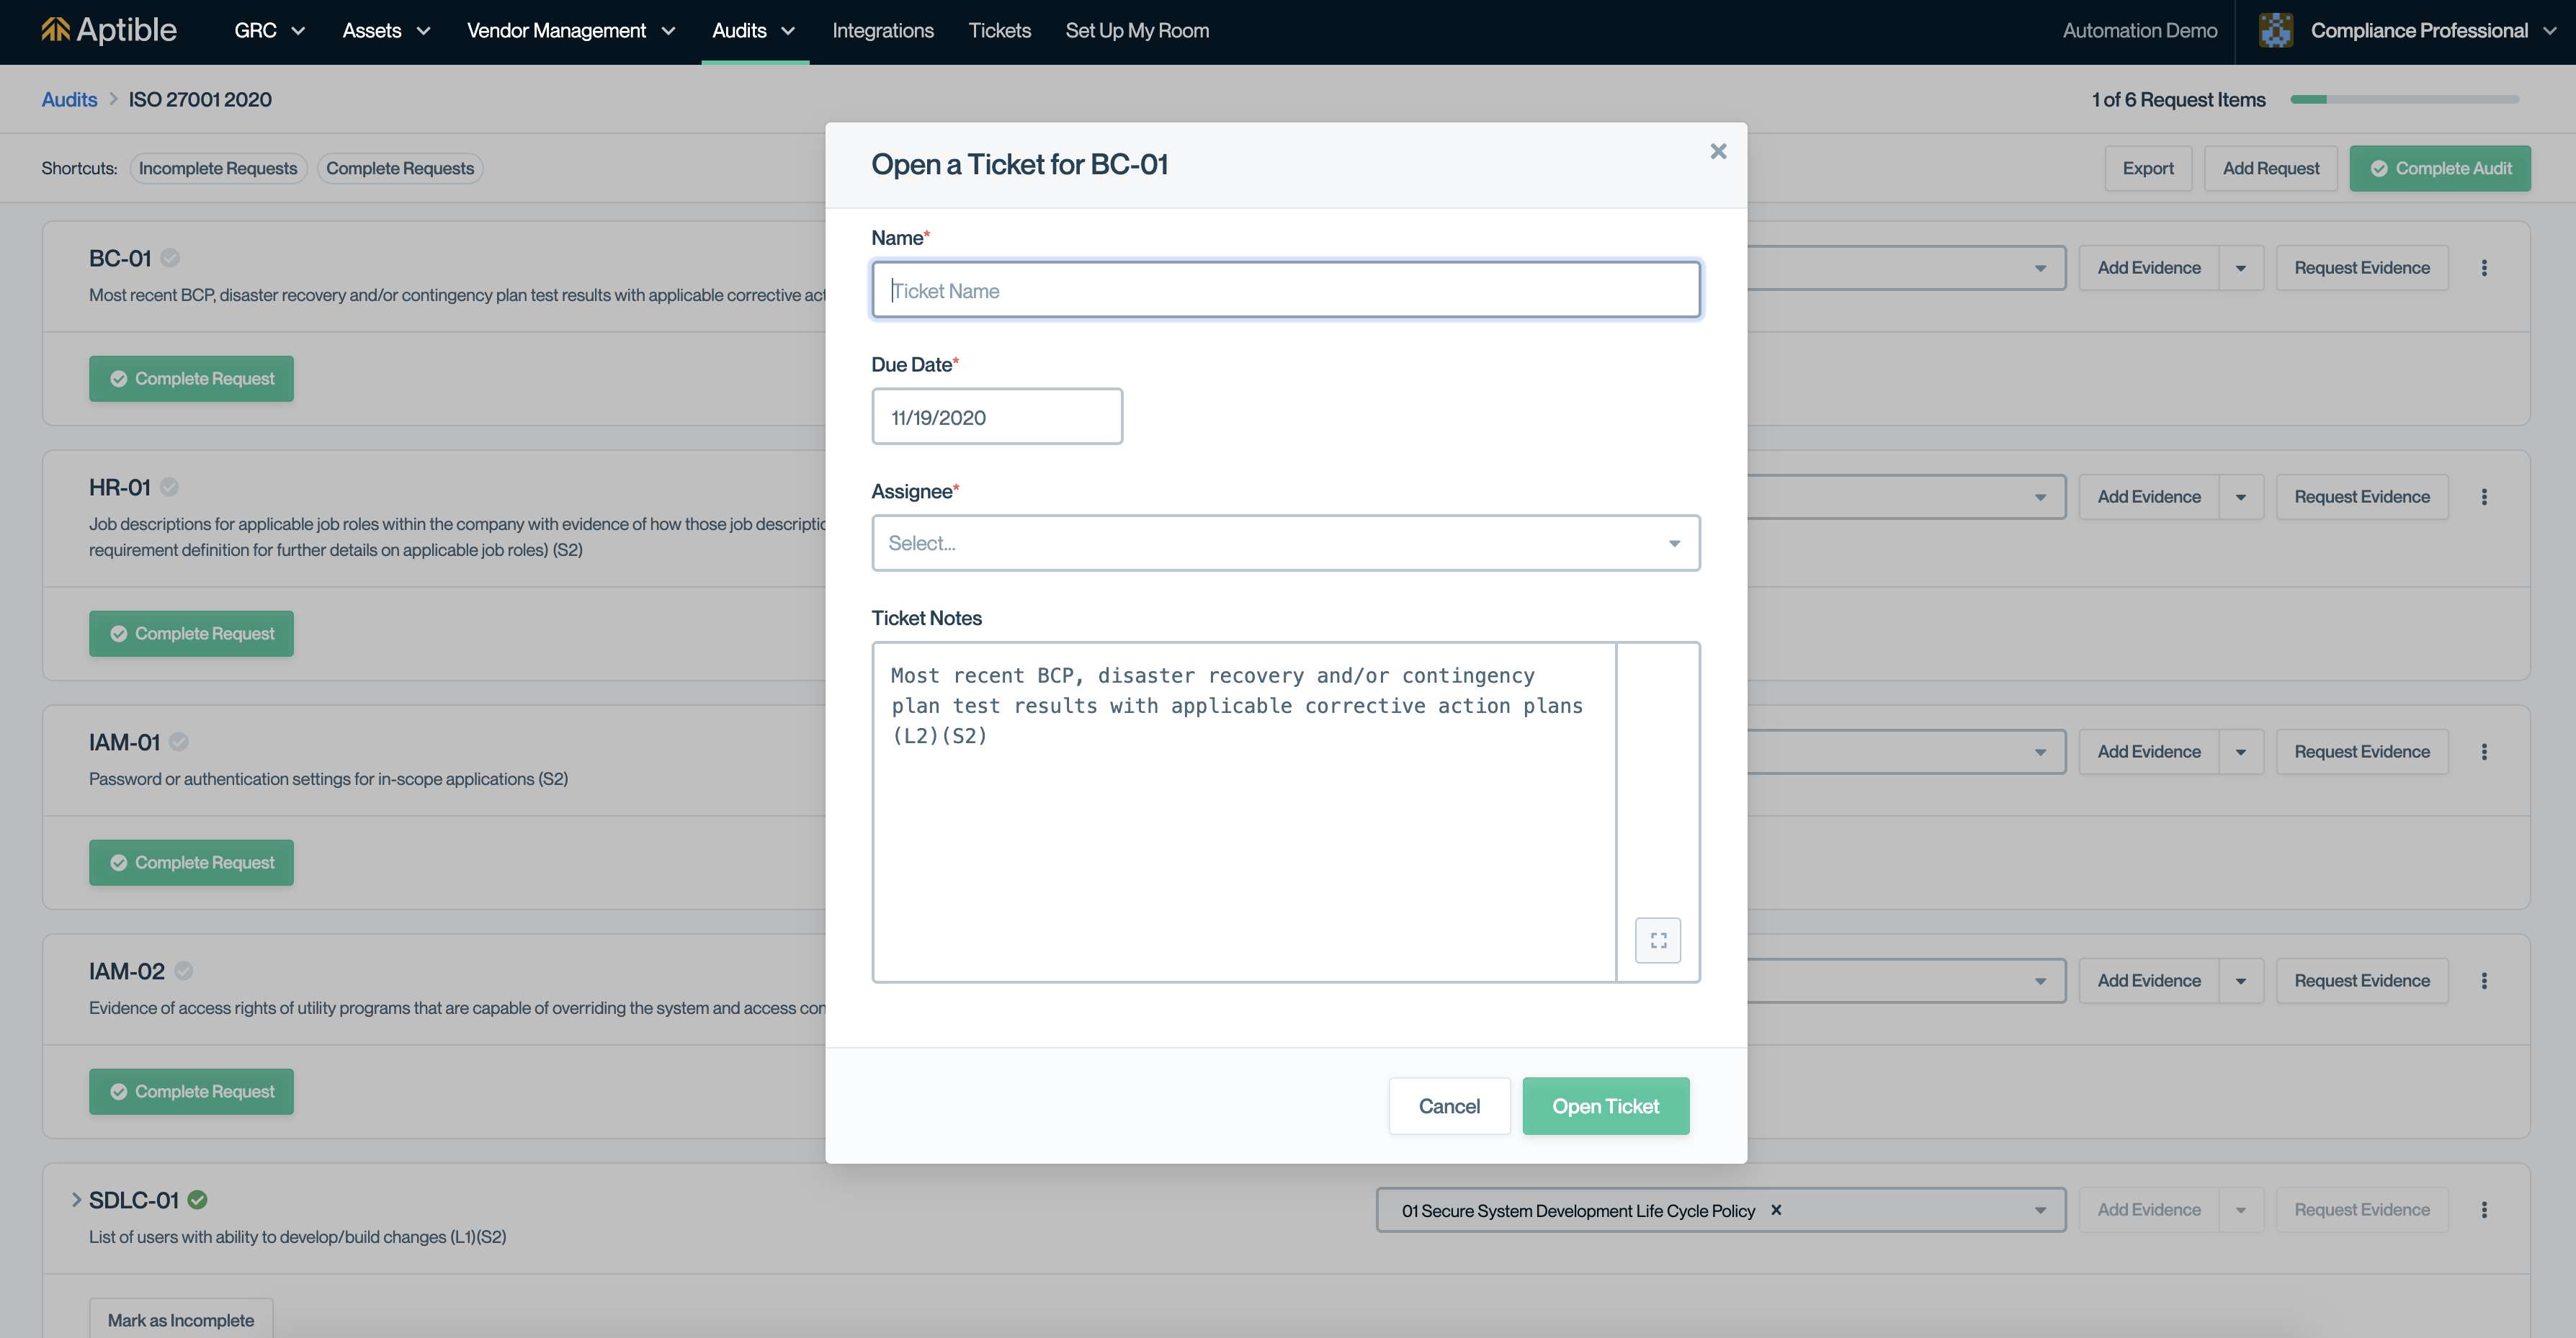The image size is (2576, 1338).
Task: Remove the Secure System Development policy tag
Action: (x=1776, y=1210)
